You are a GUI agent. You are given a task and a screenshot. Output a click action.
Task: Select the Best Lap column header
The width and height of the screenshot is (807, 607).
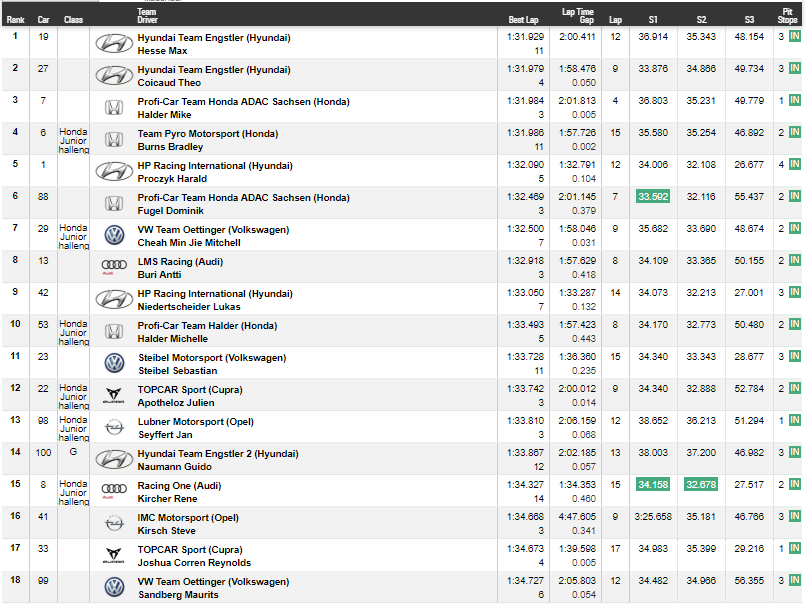[522, 19]
